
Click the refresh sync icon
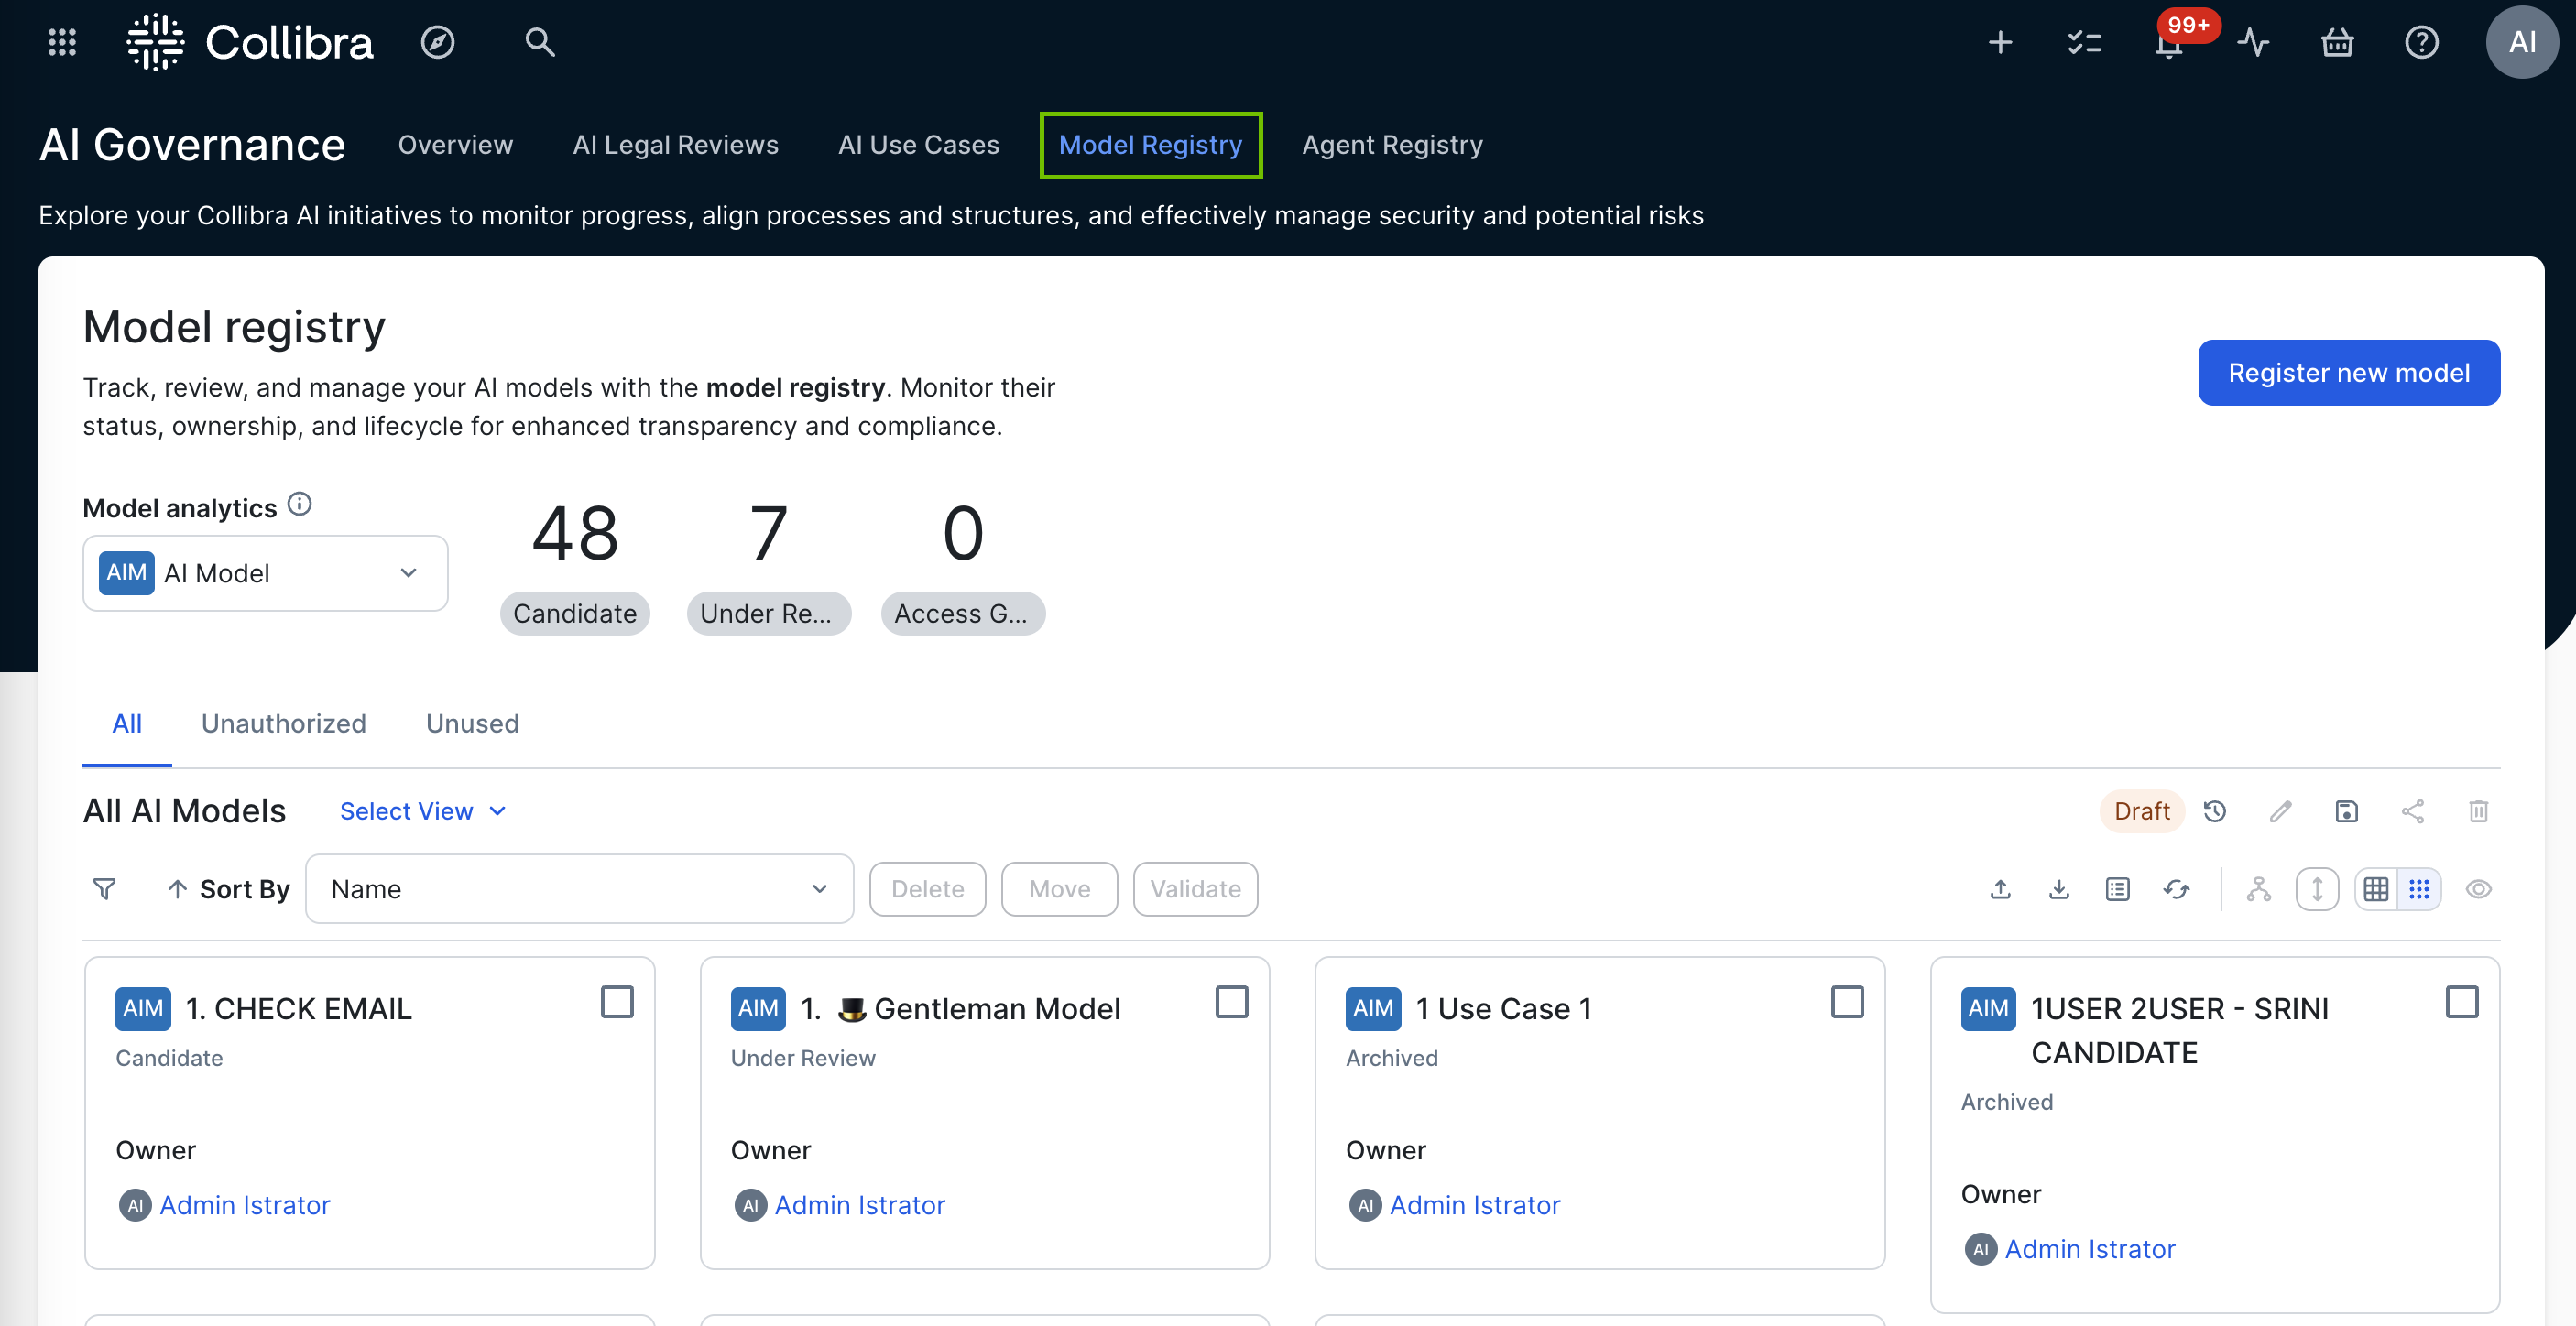tap(2176, 889)
